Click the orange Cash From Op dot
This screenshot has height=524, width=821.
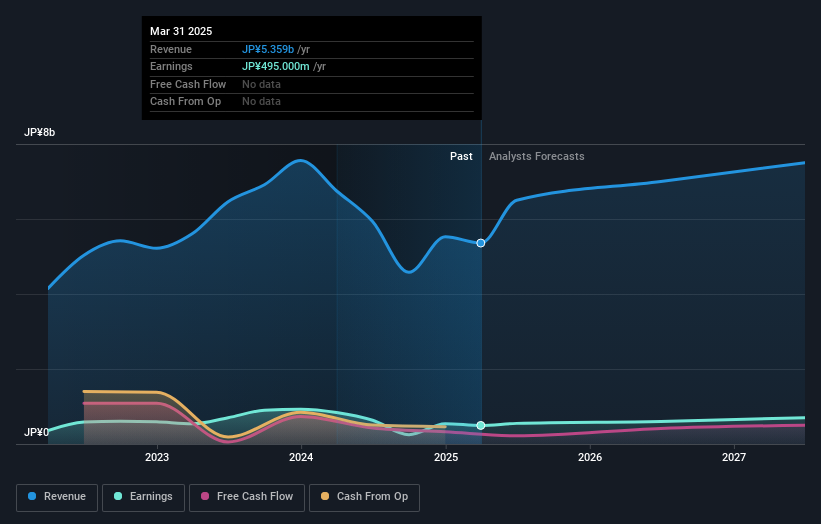pos(325,496)
